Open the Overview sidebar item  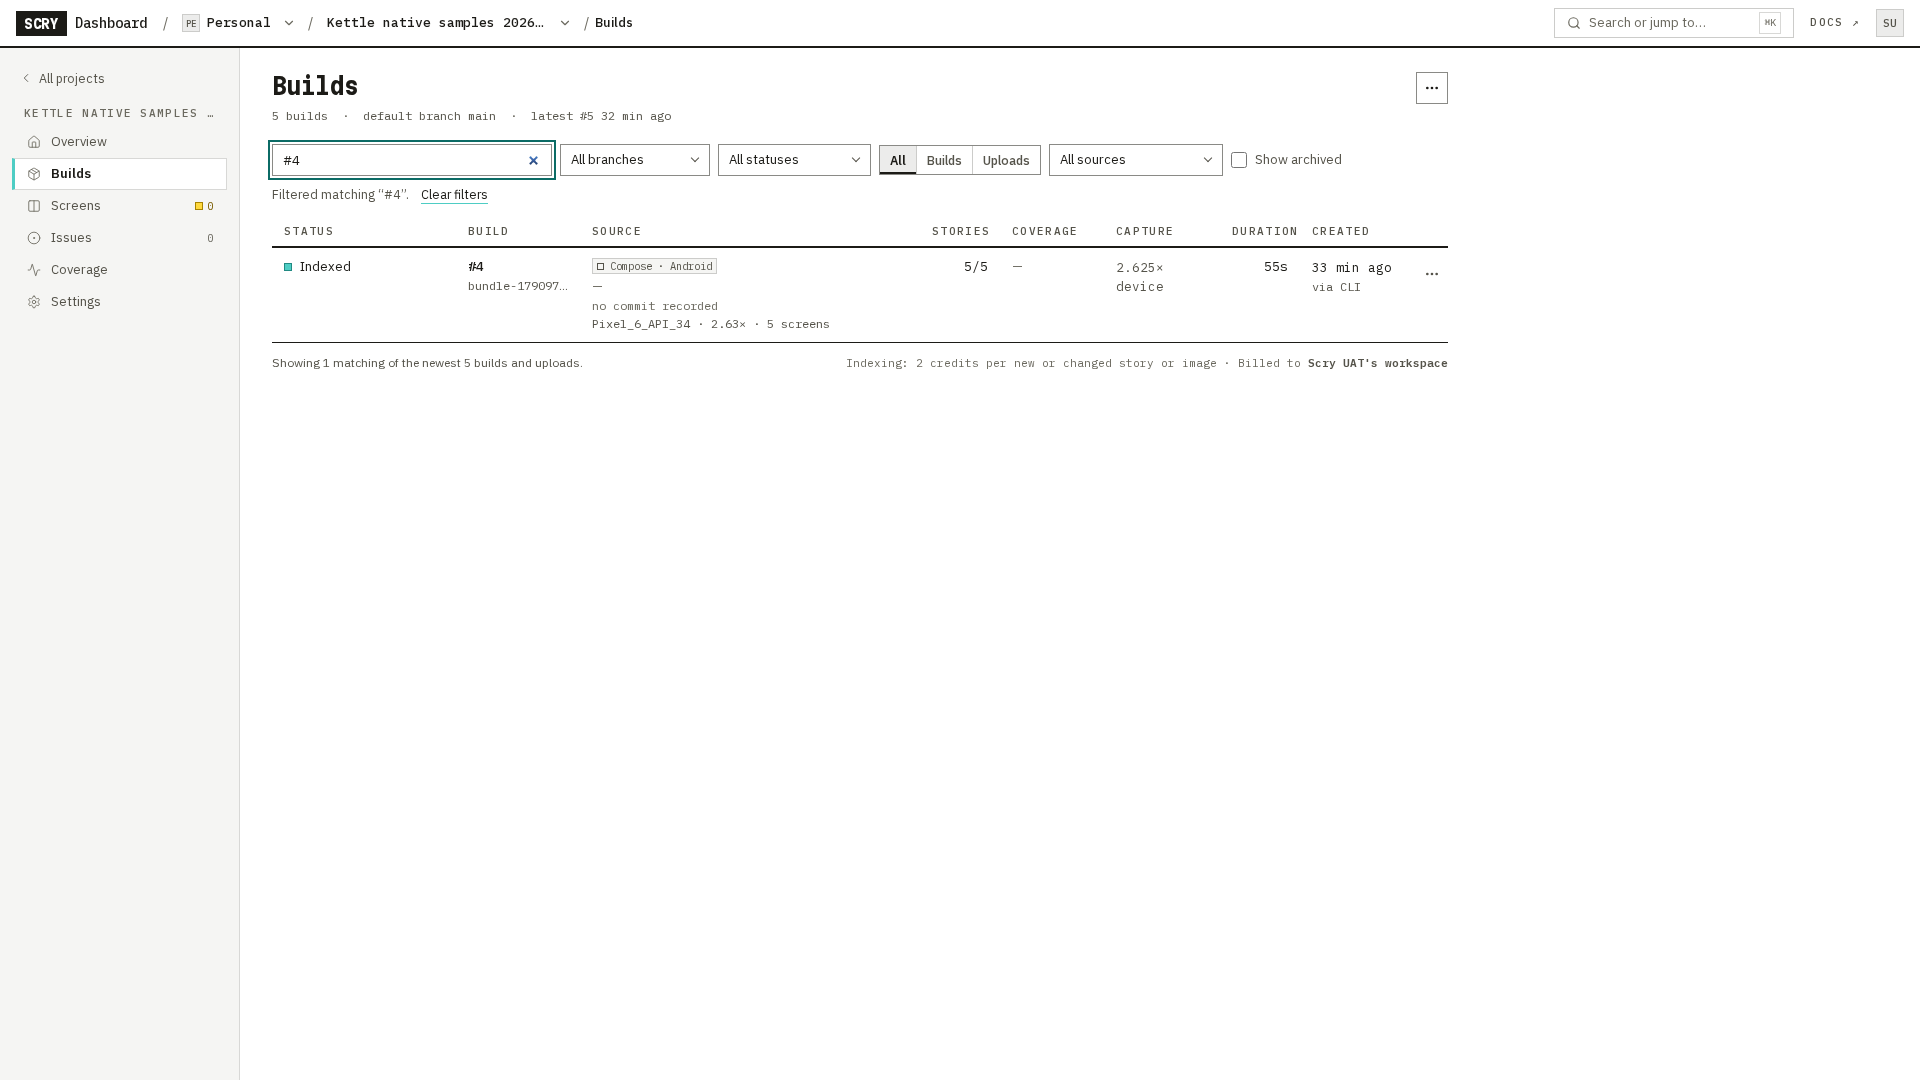[x=119, y=142]
